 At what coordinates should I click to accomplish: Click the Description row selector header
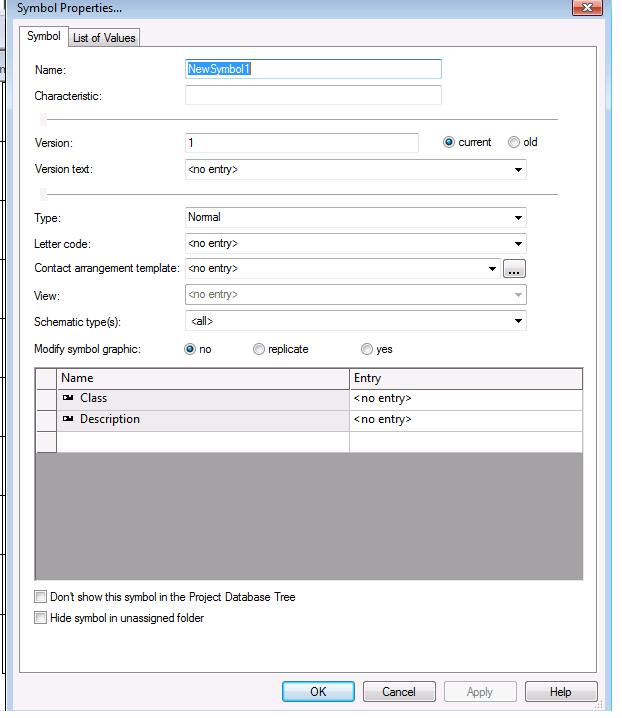click(x=46, y=421)
